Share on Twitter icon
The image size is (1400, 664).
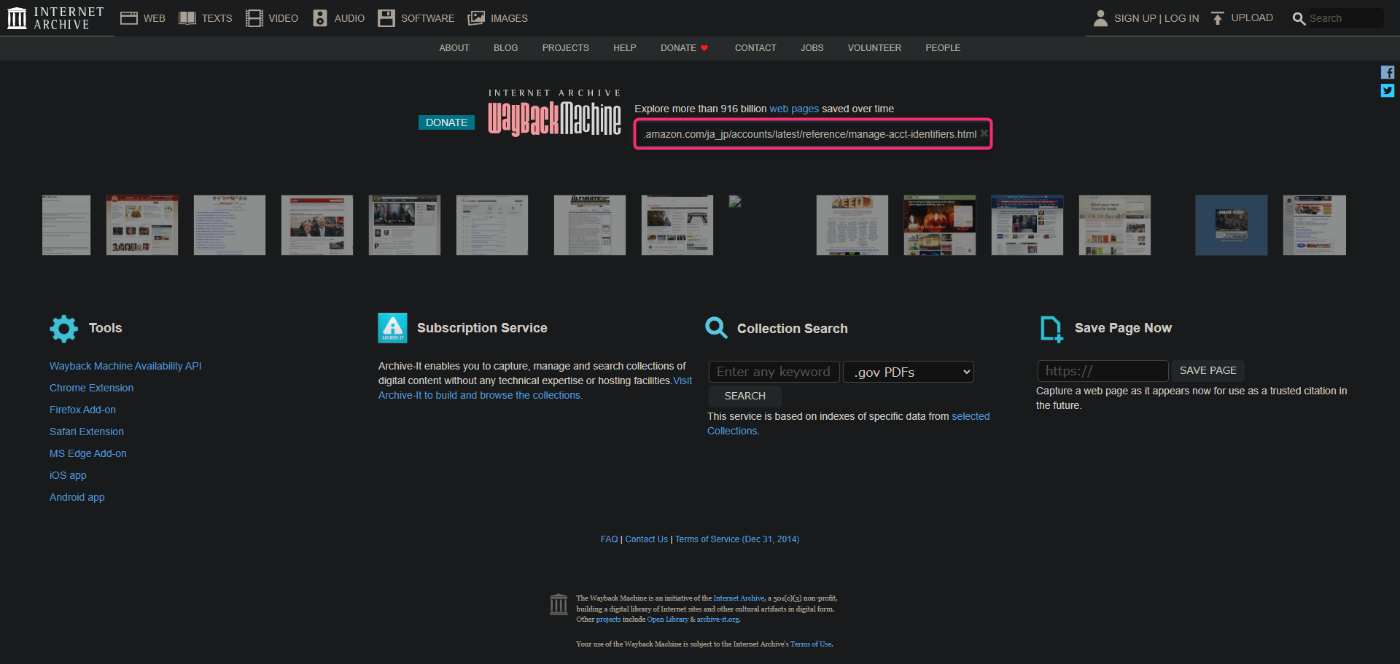pos(1388,90)
